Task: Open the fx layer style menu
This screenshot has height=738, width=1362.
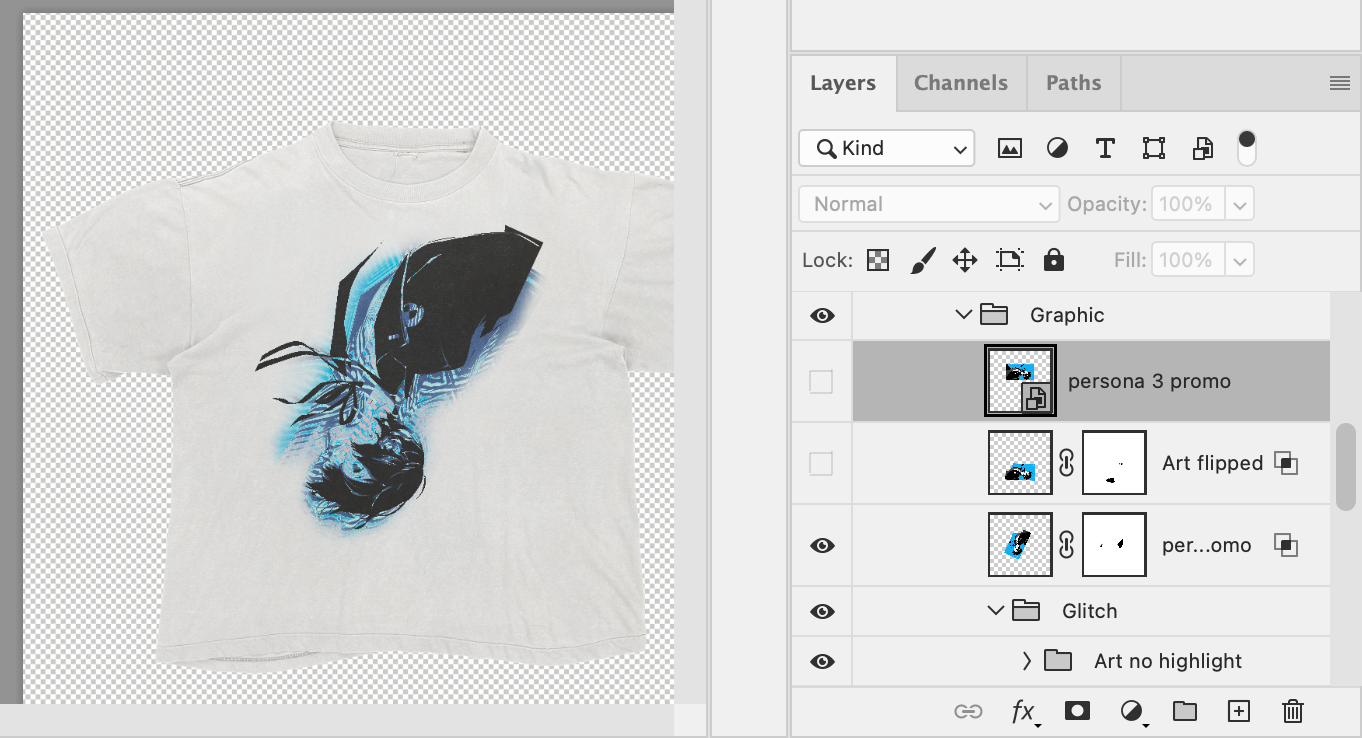Action: coord(1024,711)
